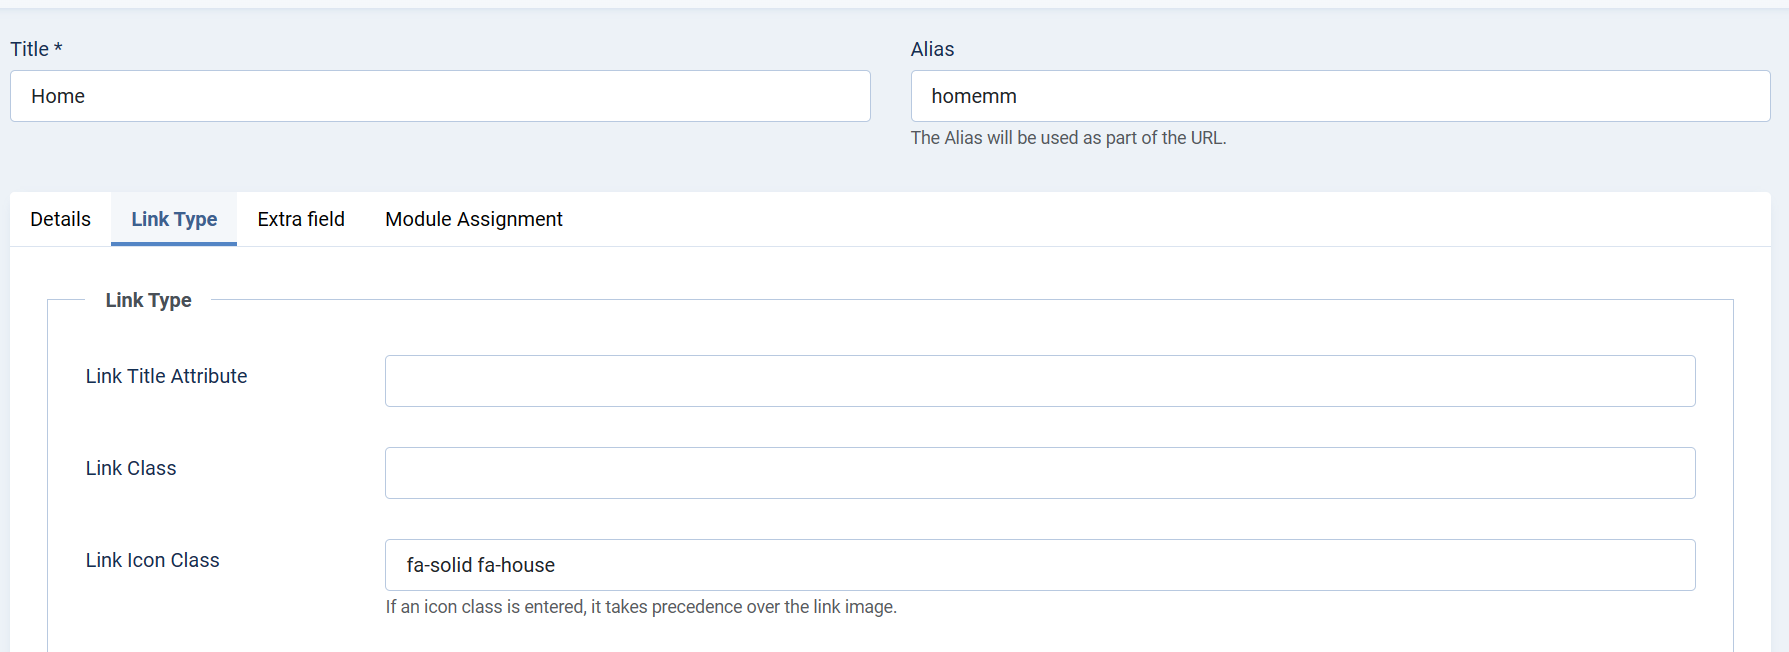Switch to the Details tab

pyautogui.click(x=60, y=219)
